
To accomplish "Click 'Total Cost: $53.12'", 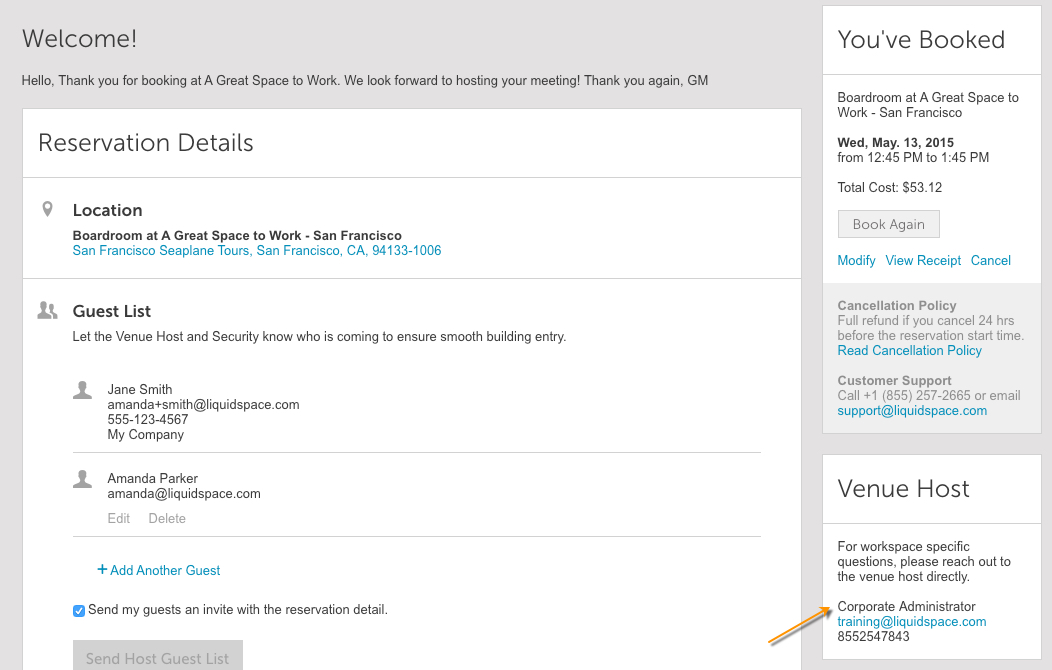I will pyautogui.click(x=890, y=188).
